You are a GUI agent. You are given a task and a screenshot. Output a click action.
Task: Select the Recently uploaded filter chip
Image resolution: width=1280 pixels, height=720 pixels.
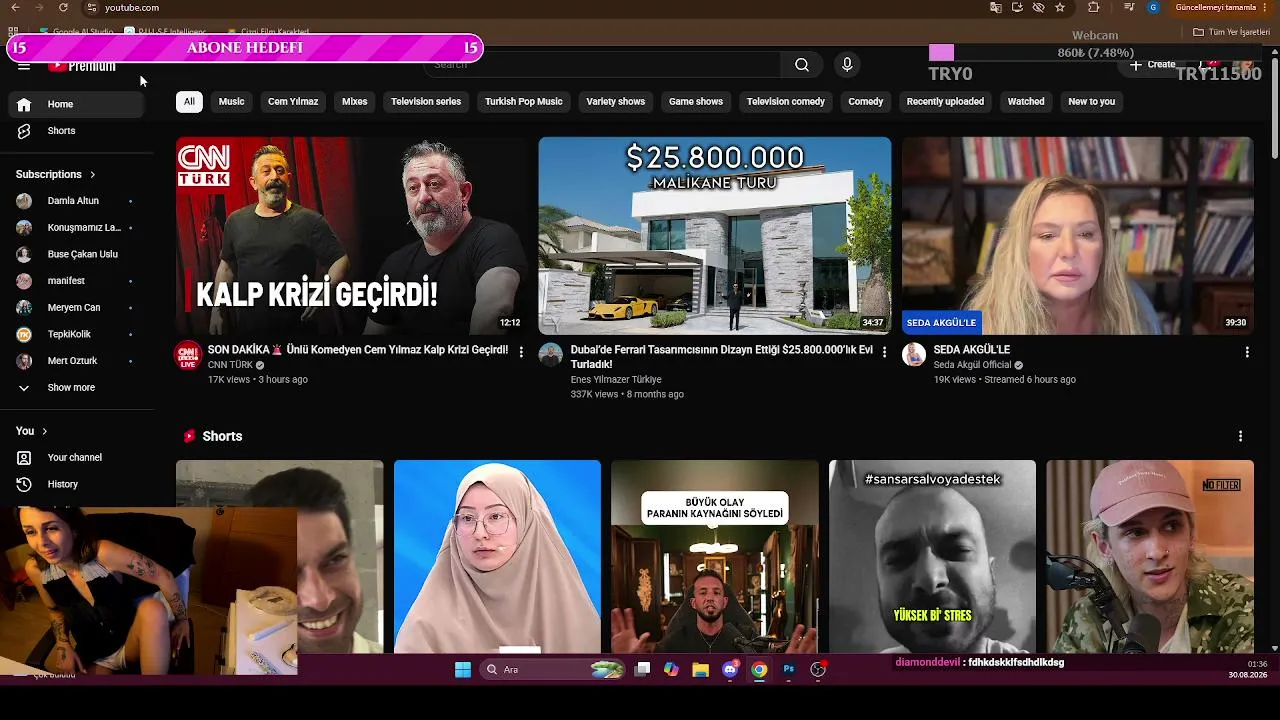click(x=945, y=102)
